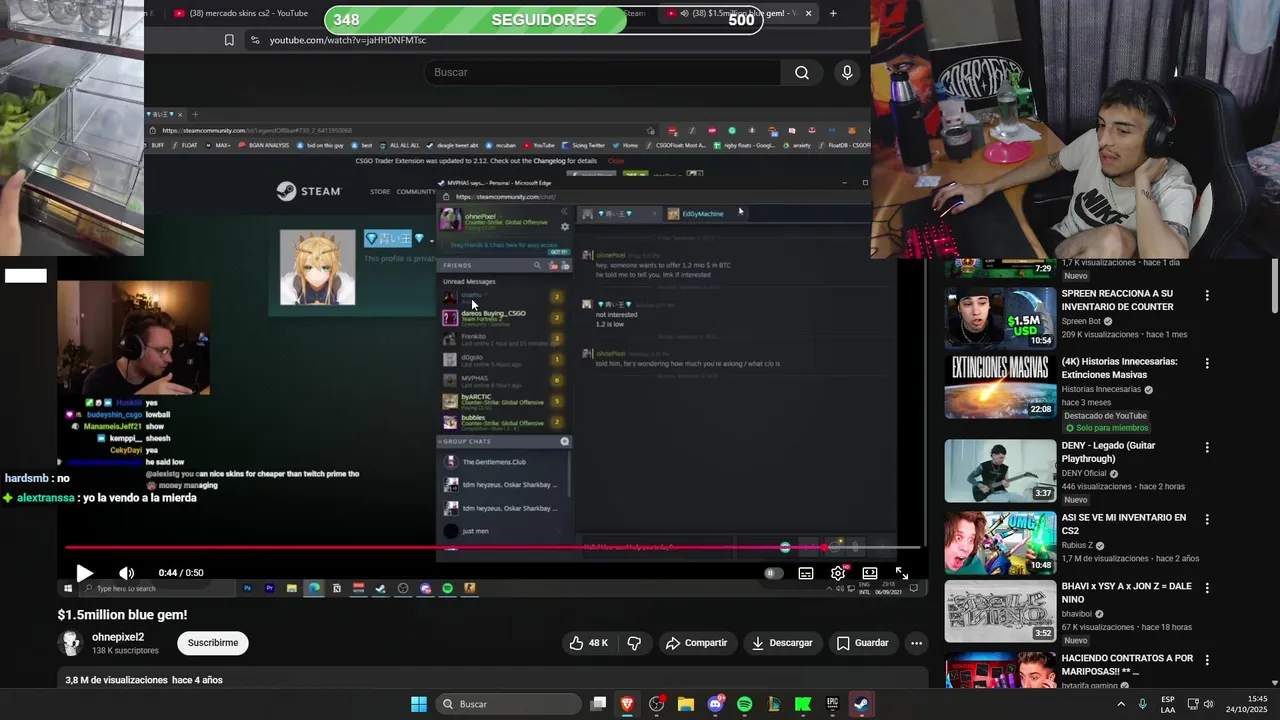Open Brave browser from the taskbar
1280x720 pixels.
click(627, 704)
